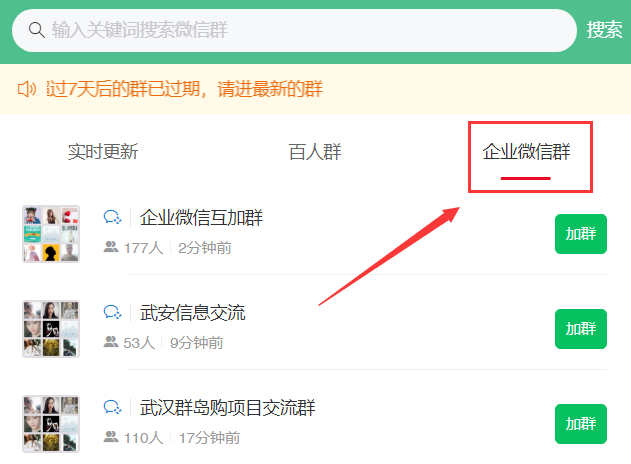This screenshot has height=464, width=631.
Task: Click the magnifier icon in search box
Action: (36, 30)
